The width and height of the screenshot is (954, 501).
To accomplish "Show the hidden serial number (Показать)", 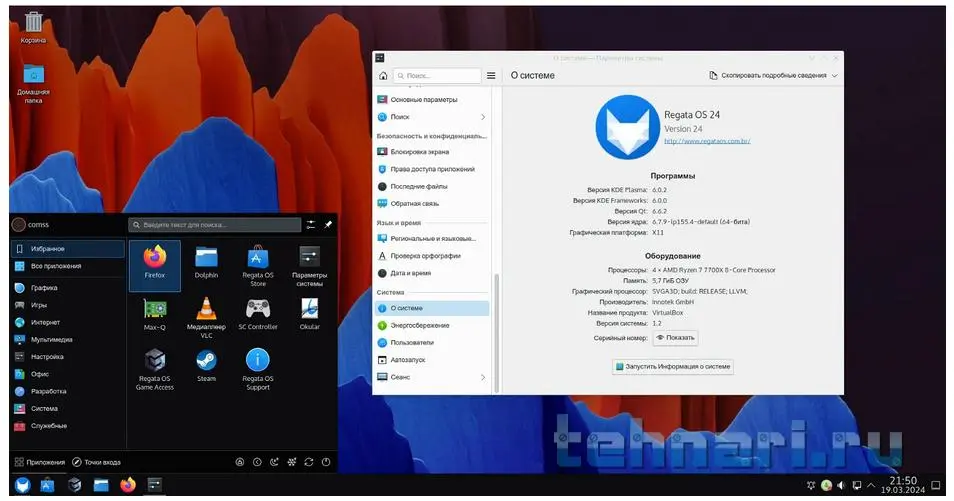I will click(x=675, y=338).
